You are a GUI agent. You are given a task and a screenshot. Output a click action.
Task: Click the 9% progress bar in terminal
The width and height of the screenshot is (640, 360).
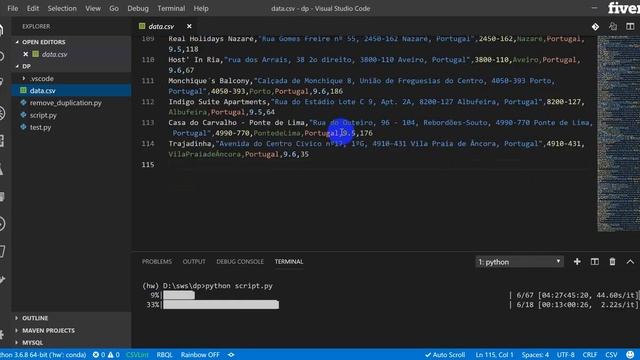click(179, 295)
